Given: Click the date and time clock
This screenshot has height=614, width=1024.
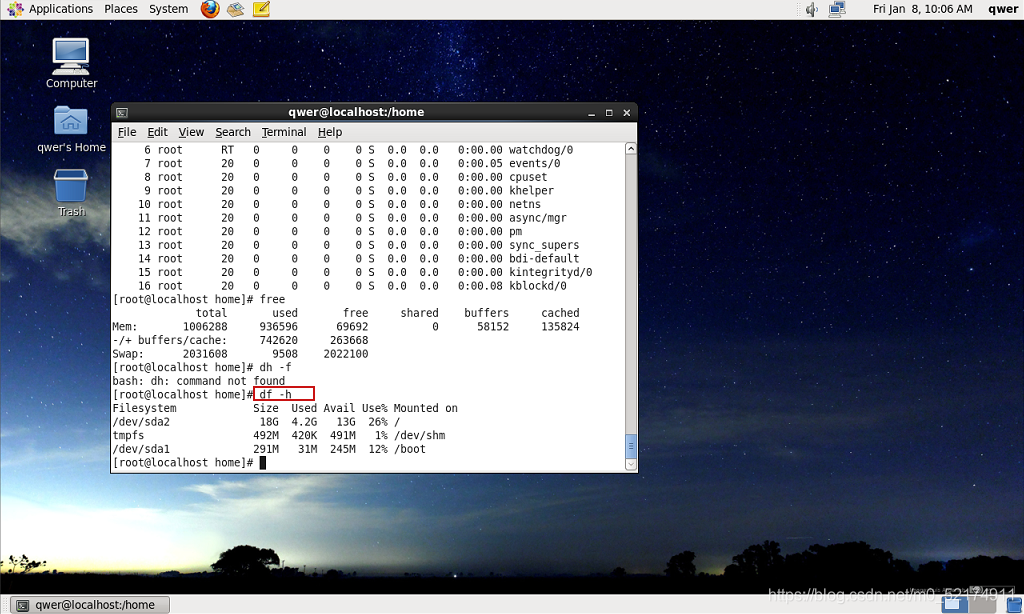Looking at the screenshot, I should click(922, 9).
